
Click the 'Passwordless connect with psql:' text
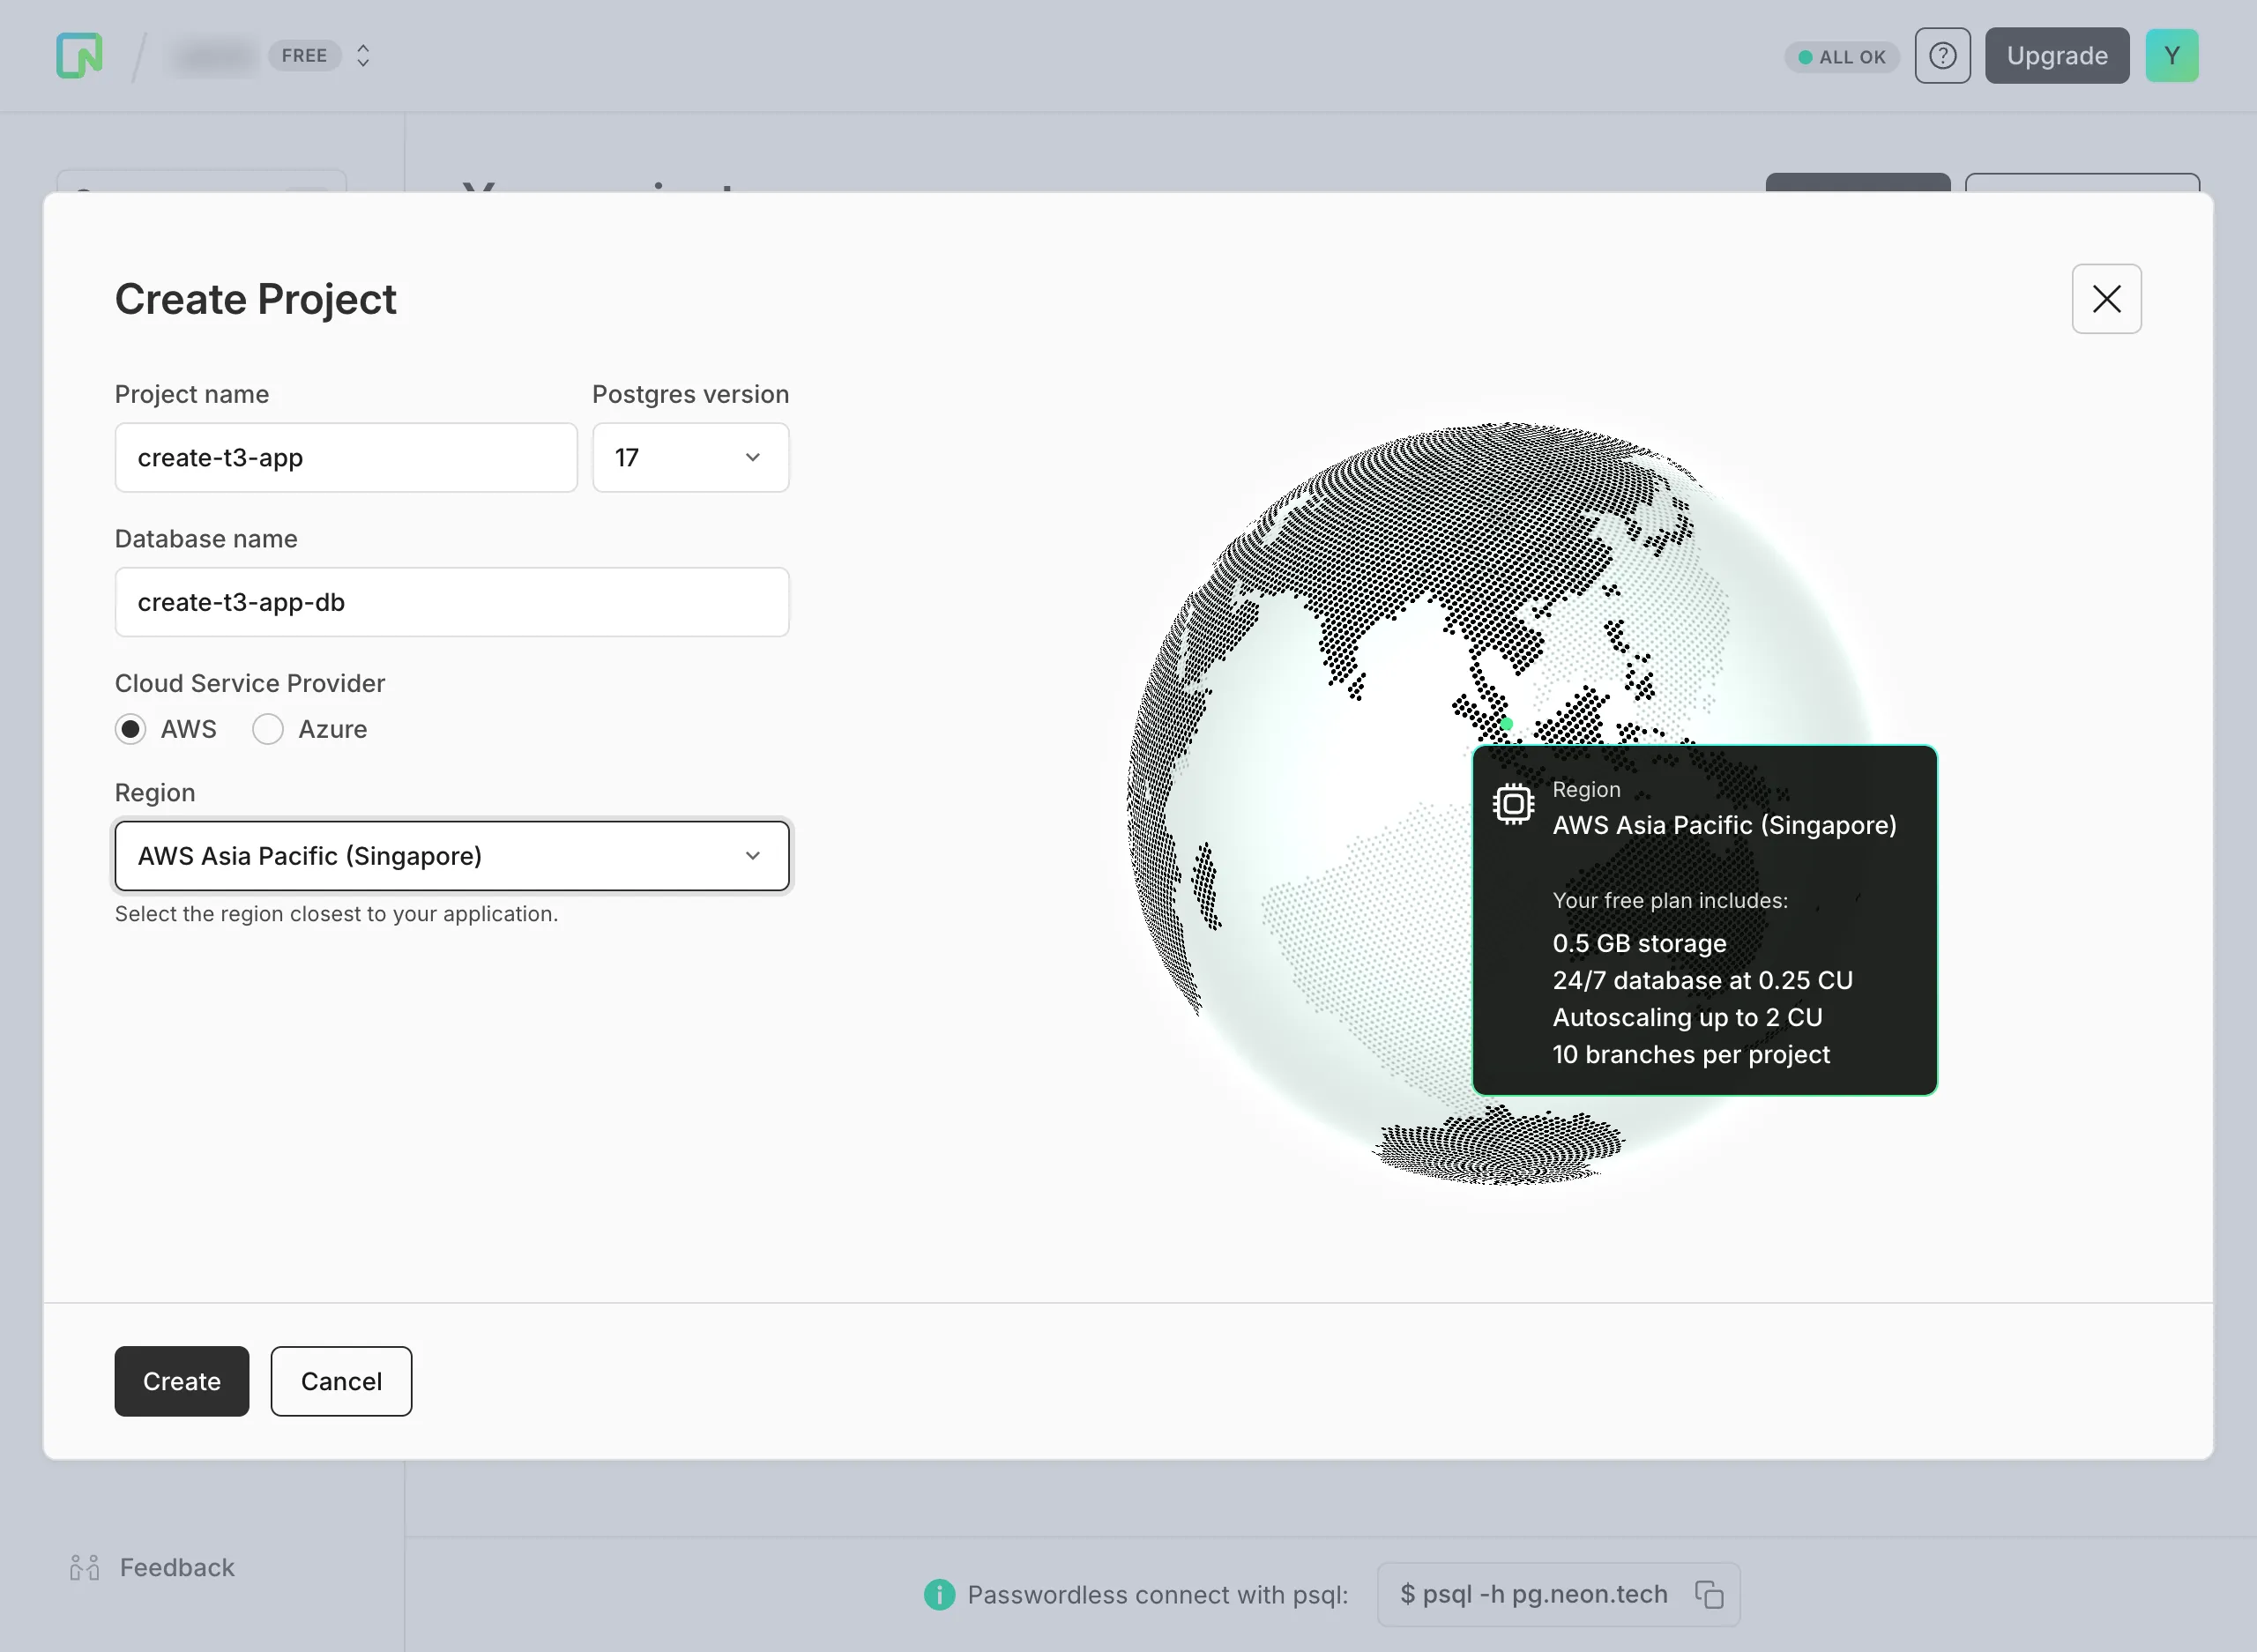1157,1594
